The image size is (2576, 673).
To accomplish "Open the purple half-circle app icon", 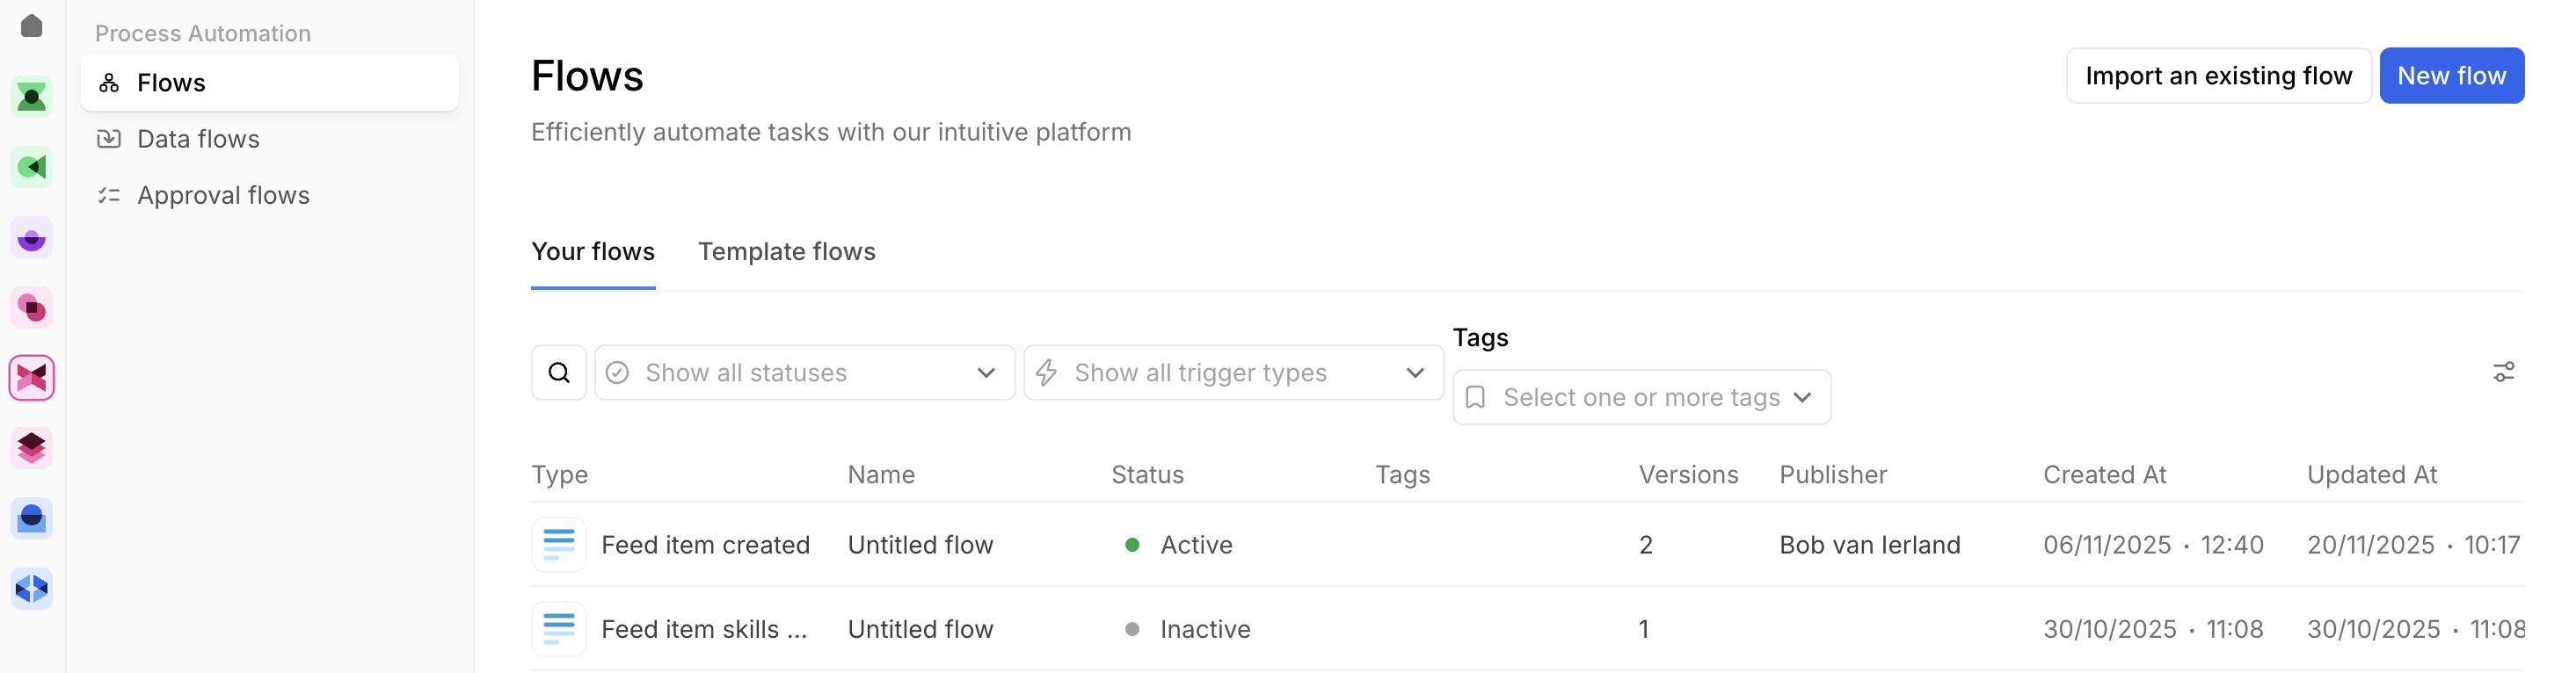I will pos(32,238).
